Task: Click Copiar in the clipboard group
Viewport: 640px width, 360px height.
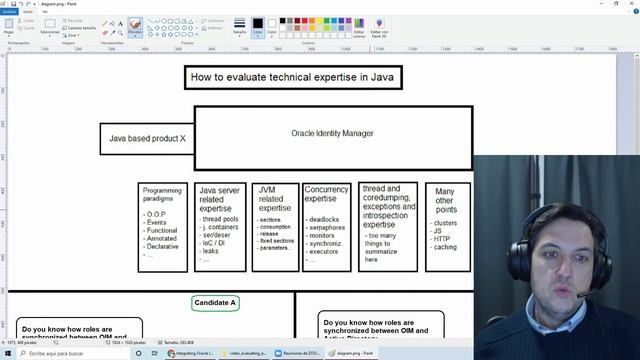Action: coord(26,28)
